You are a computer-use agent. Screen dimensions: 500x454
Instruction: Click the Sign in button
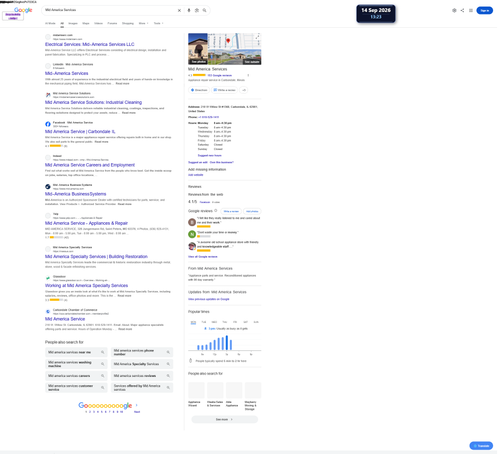pos(484,10)
